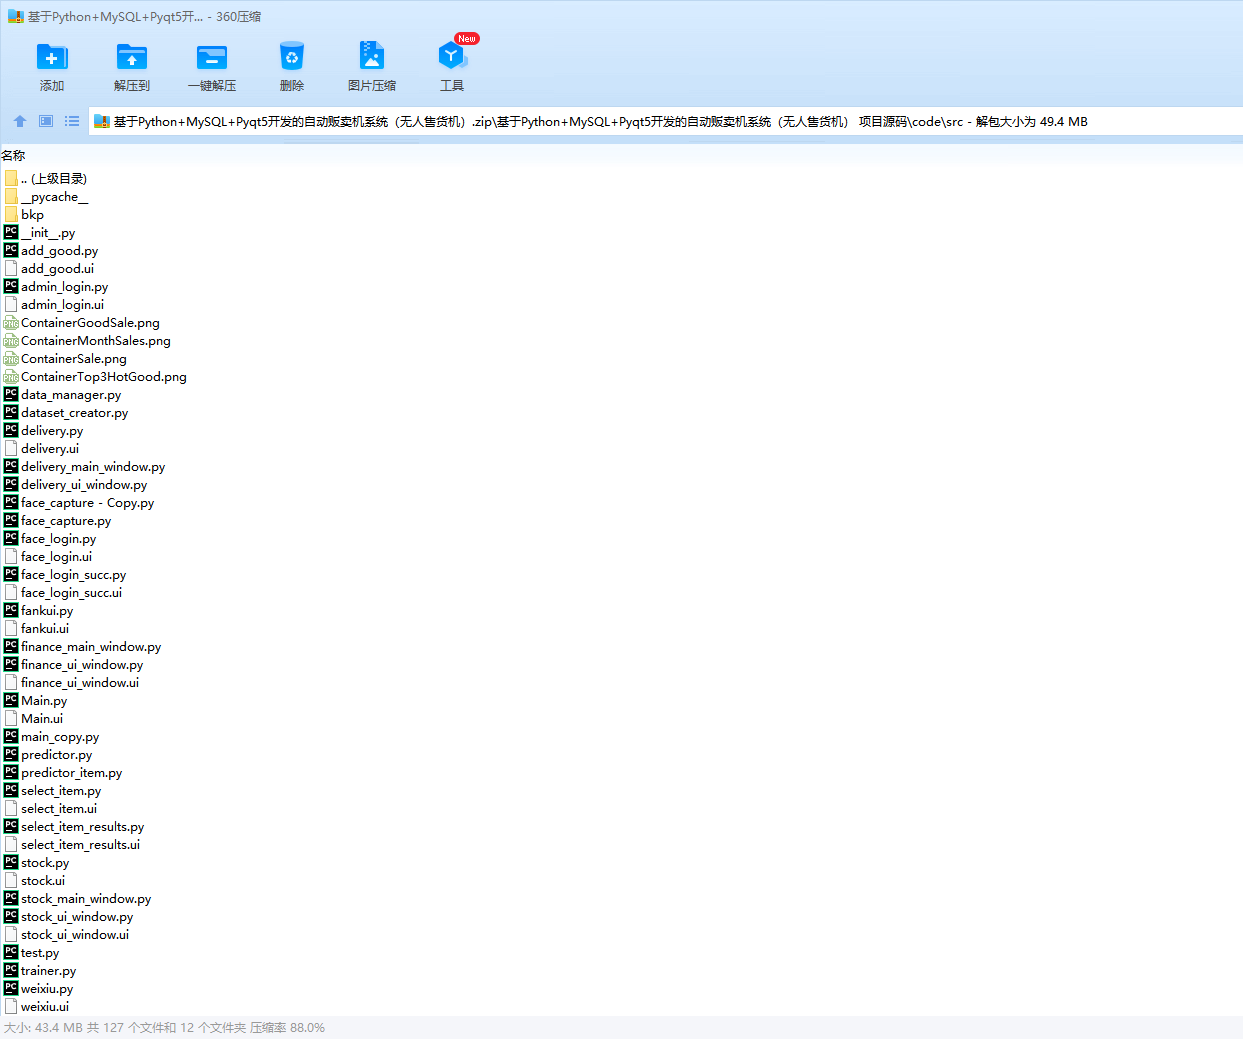Viewport: 1243px width, 1039px height.
Task: Open the 工具 (Tools) icon with New badge
Action: click(x=452, y=57)
